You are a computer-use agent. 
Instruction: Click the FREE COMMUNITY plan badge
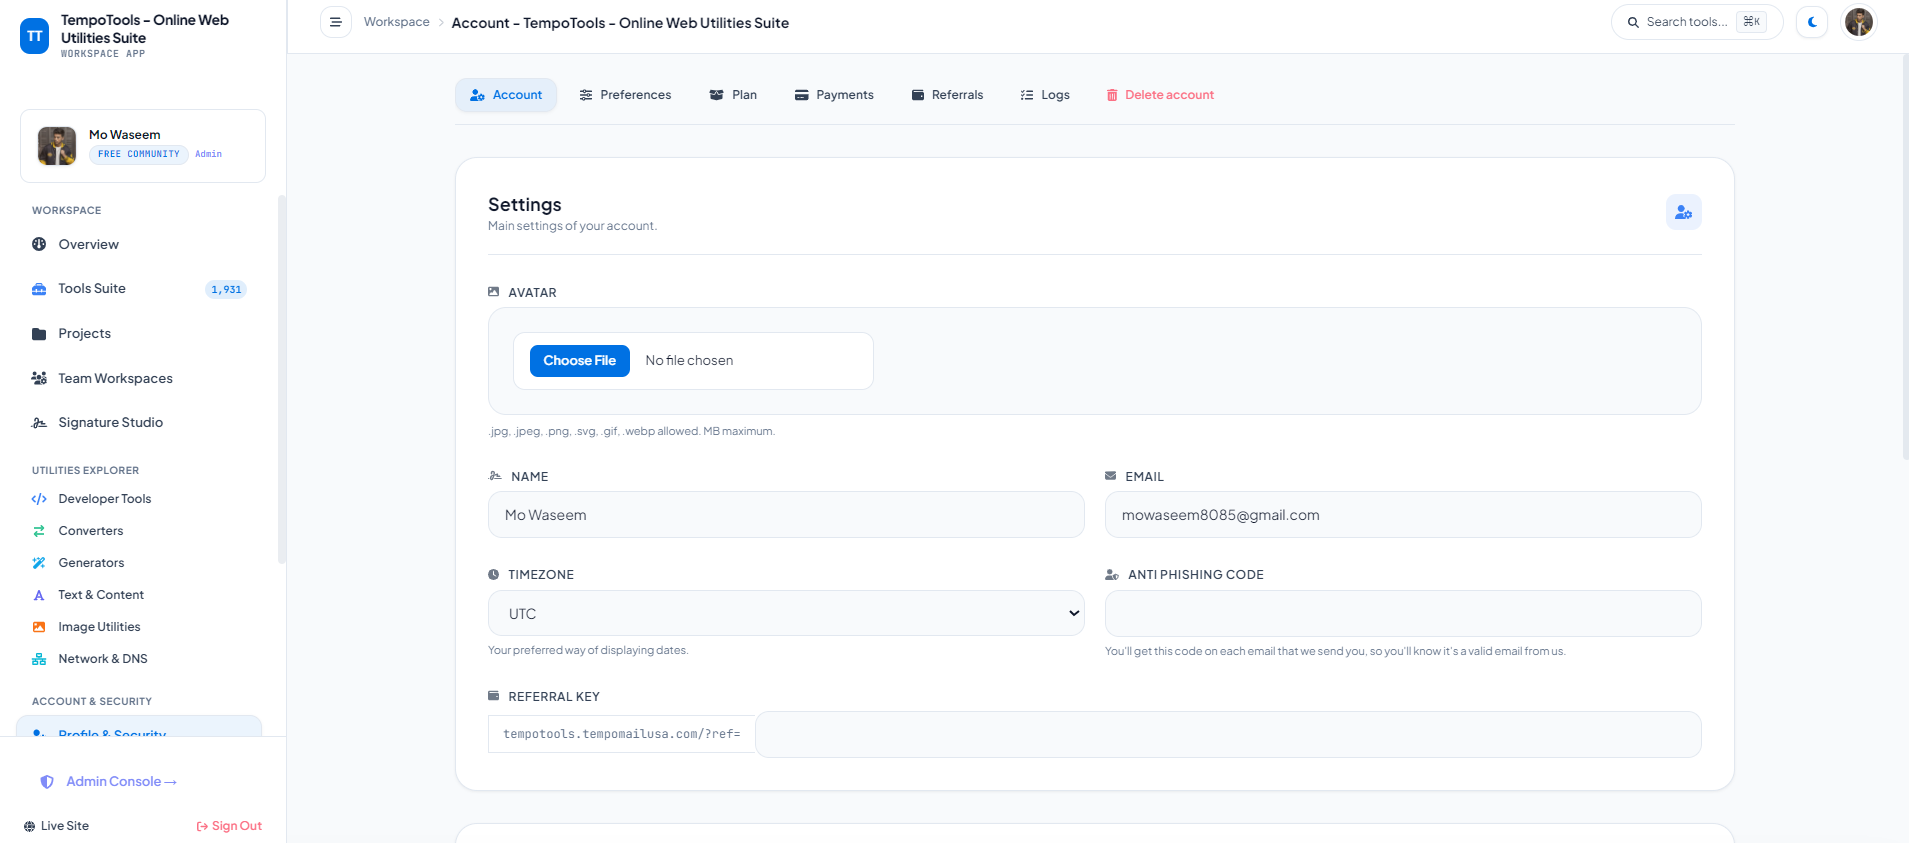139,154
